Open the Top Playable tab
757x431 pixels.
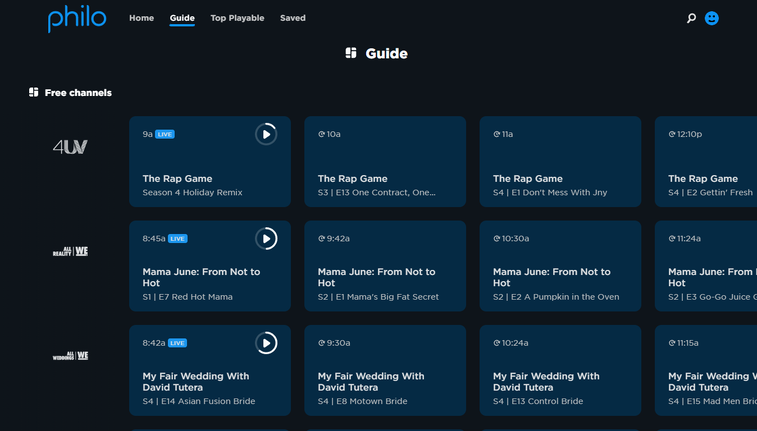point(238,18)
